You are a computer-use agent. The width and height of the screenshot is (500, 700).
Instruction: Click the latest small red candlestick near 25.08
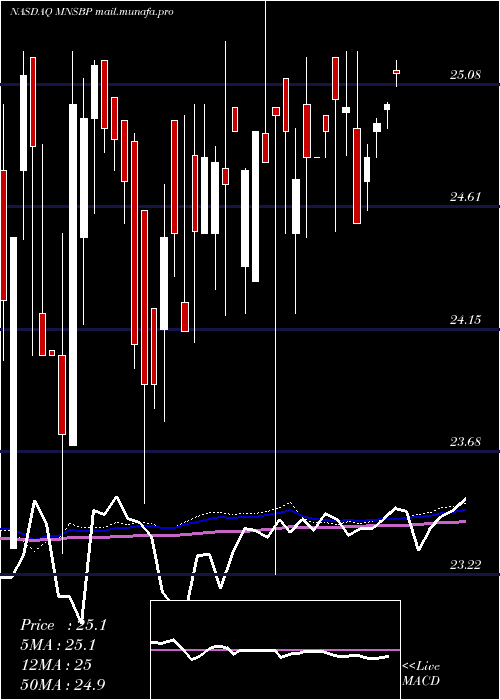point(396,72)
